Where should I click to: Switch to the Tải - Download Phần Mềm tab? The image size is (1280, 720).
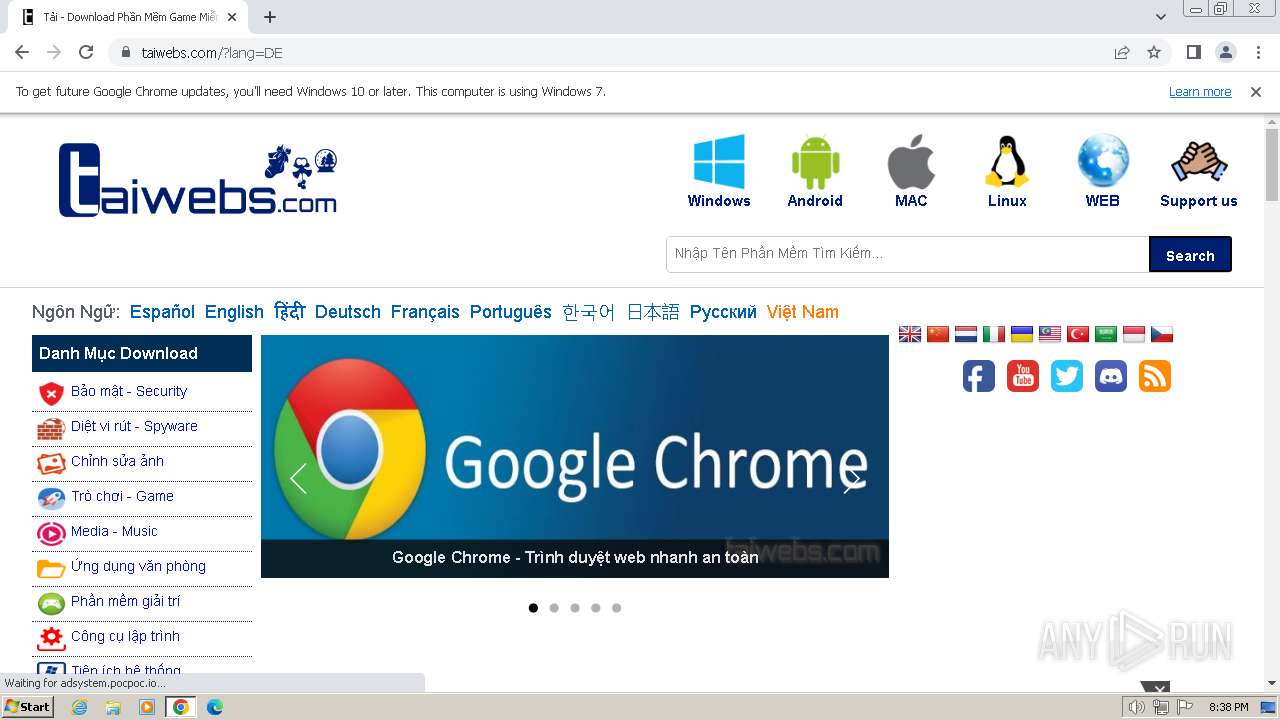[128, 17]
